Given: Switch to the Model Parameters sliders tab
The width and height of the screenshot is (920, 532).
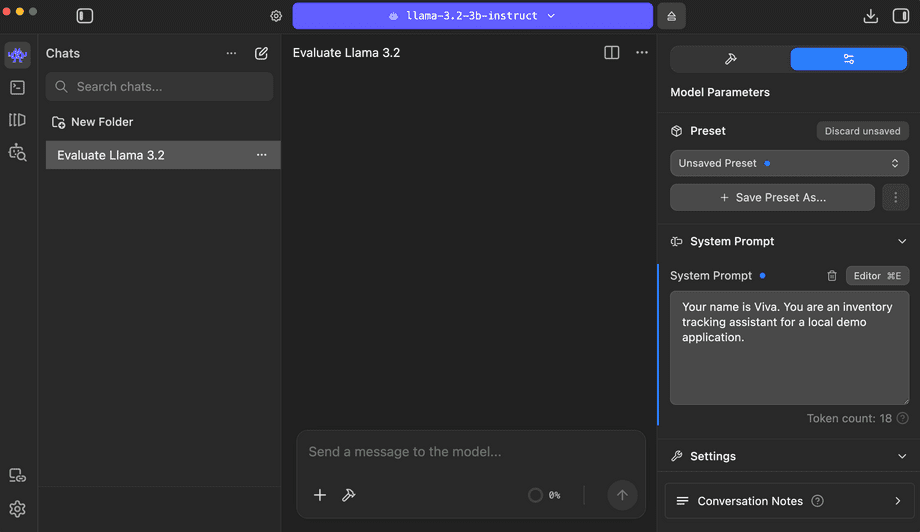Looking at the screenshot, I should pyautogui.click(x=848, y=59).
